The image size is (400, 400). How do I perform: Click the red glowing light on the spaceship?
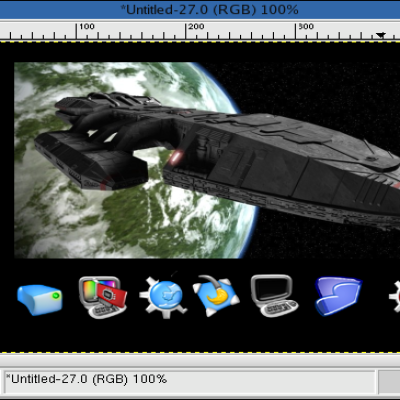(x=176, y=158)
